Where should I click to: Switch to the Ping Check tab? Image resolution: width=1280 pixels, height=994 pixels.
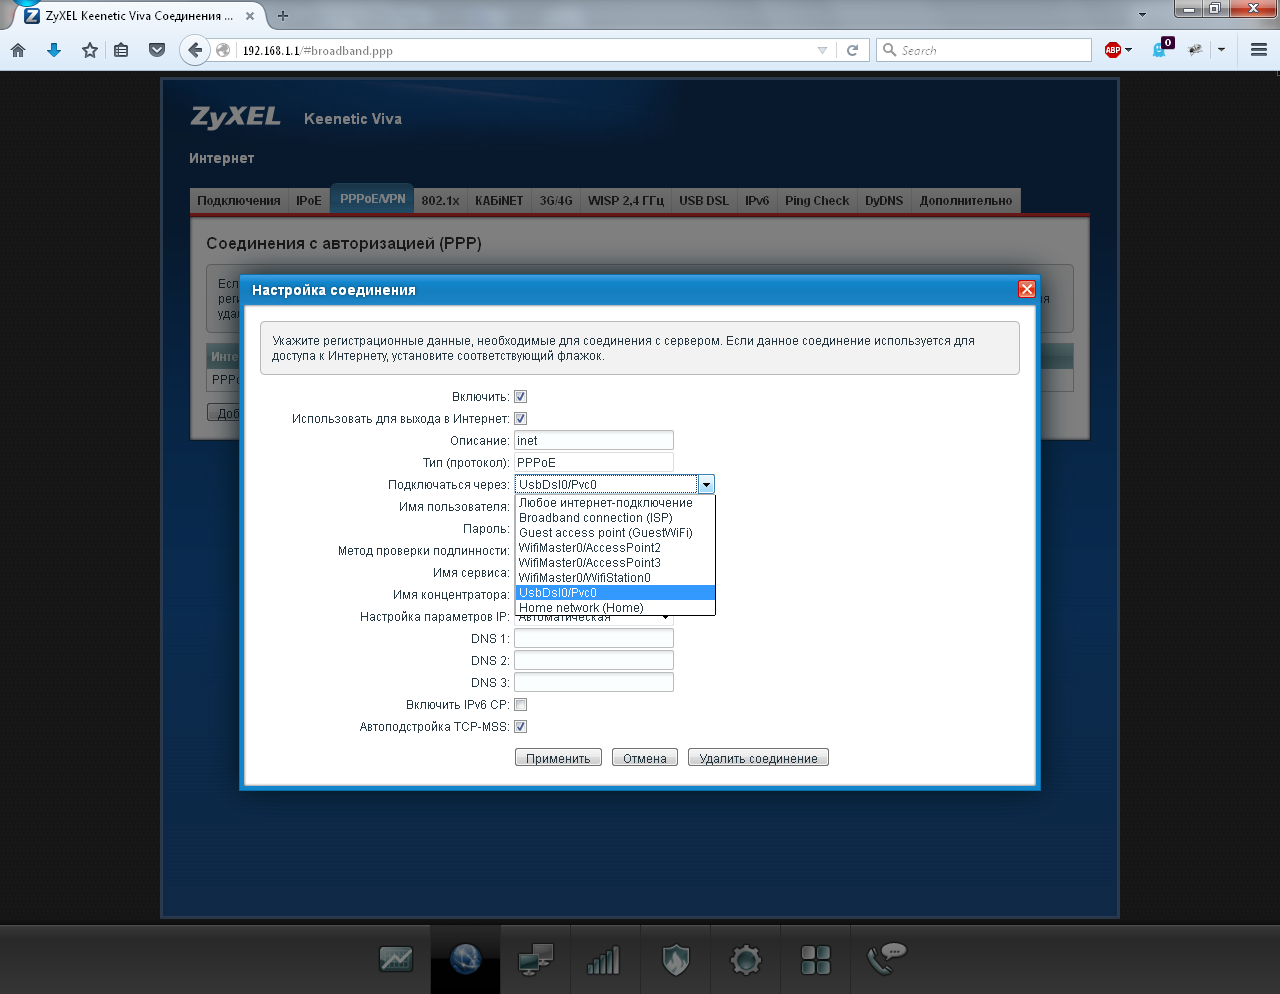(x=817, y=201)
